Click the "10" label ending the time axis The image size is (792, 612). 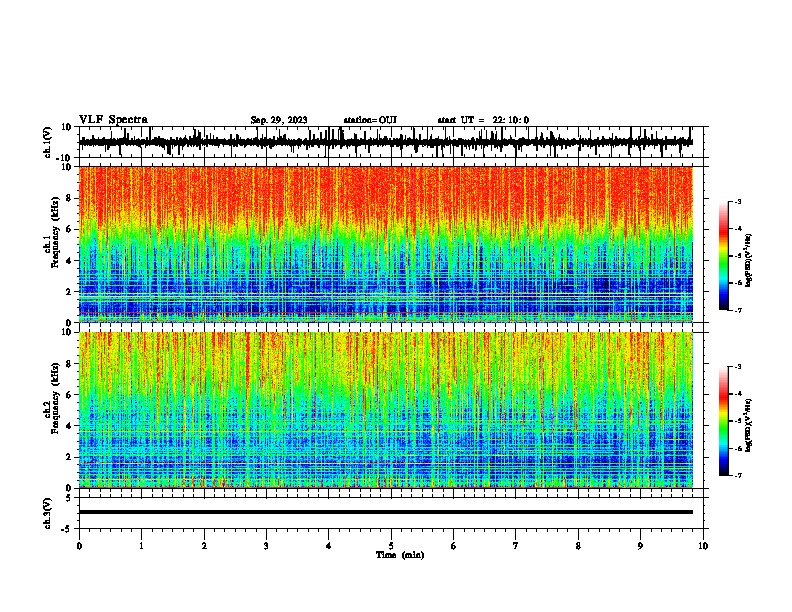click(x=703, y=546)
